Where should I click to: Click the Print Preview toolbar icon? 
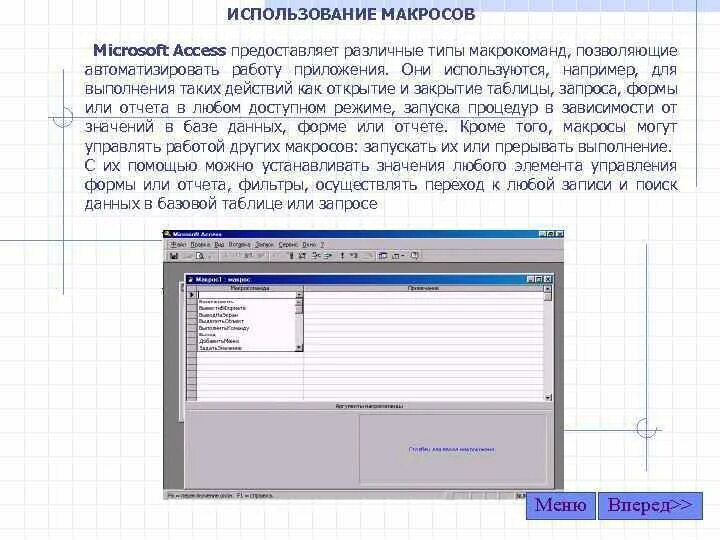[x=200, y=256]
